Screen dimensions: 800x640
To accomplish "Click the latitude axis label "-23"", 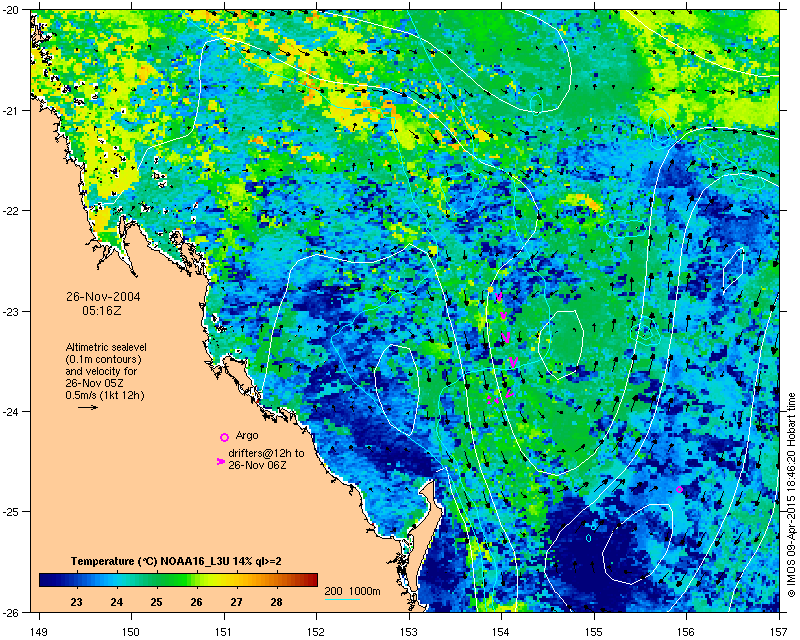I will [10, 311].
